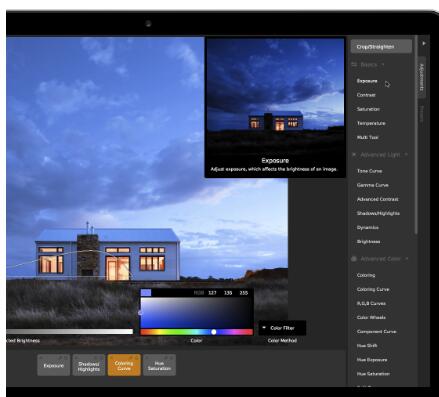Click the Crop/Straighten button
Image resolution: width=439 pixels, height=397 pixels.
(x=381, y=47)
